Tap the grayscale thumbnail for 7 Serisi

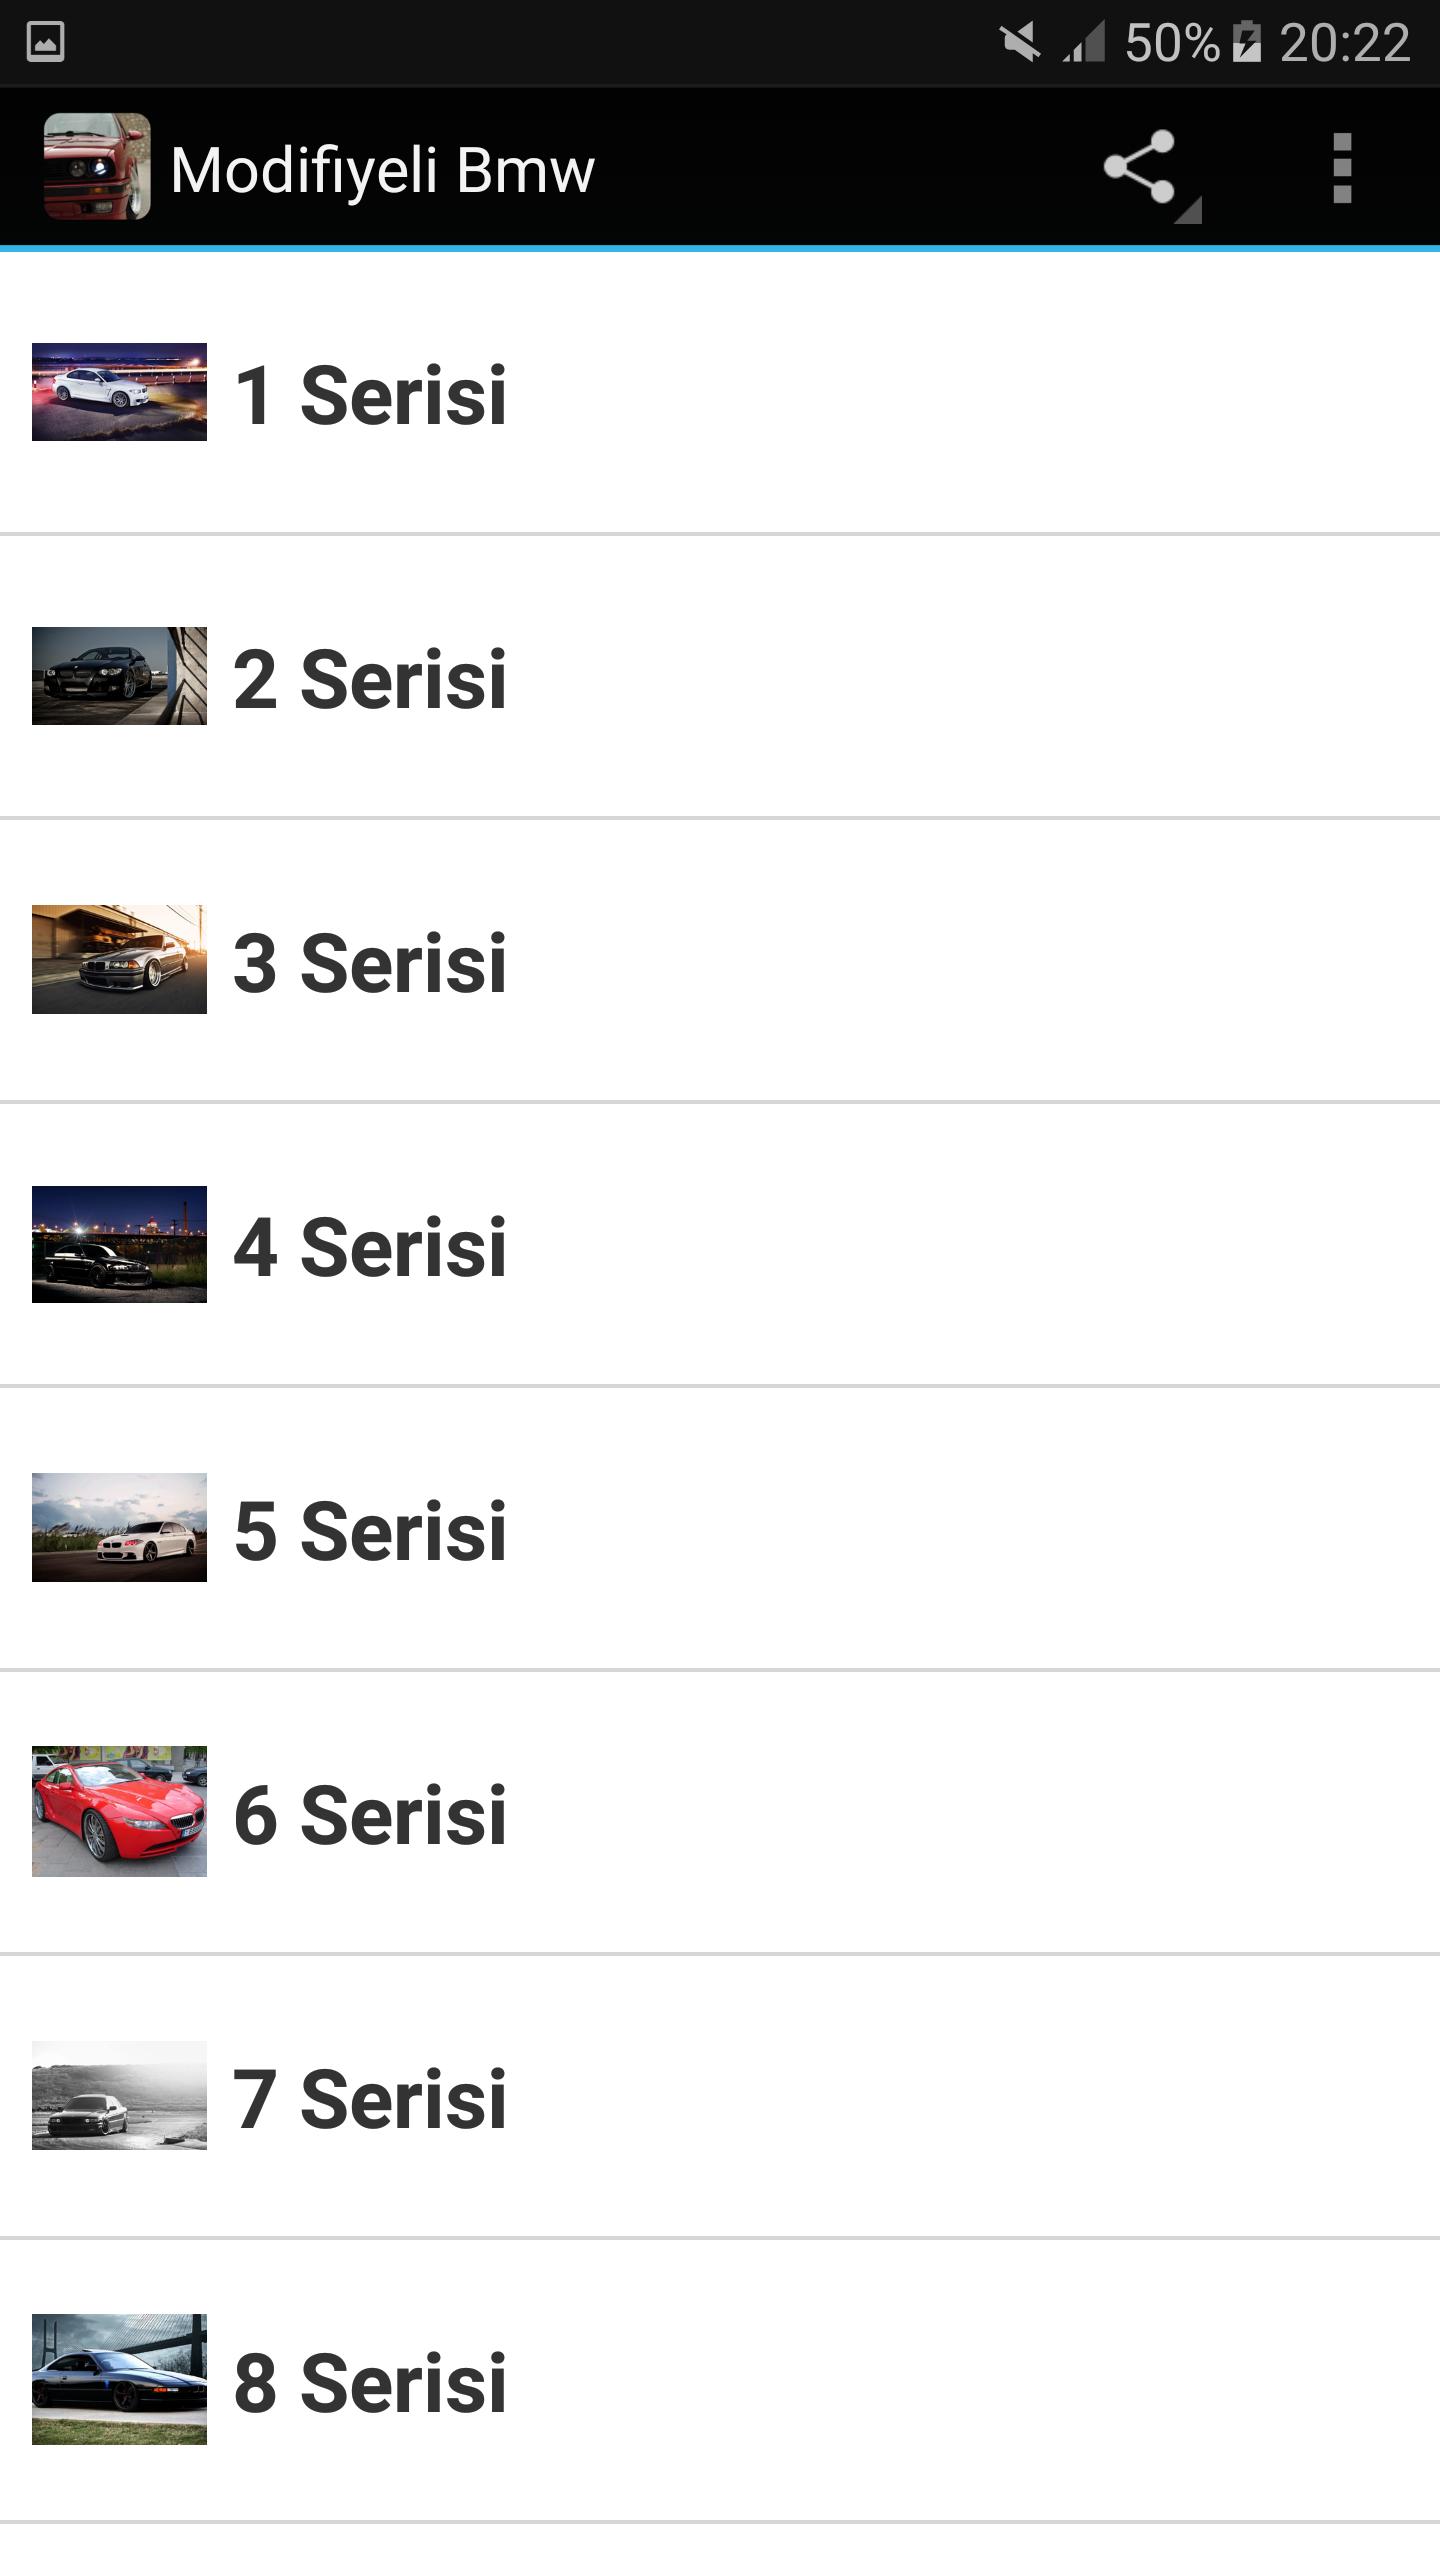(119, 2095)
